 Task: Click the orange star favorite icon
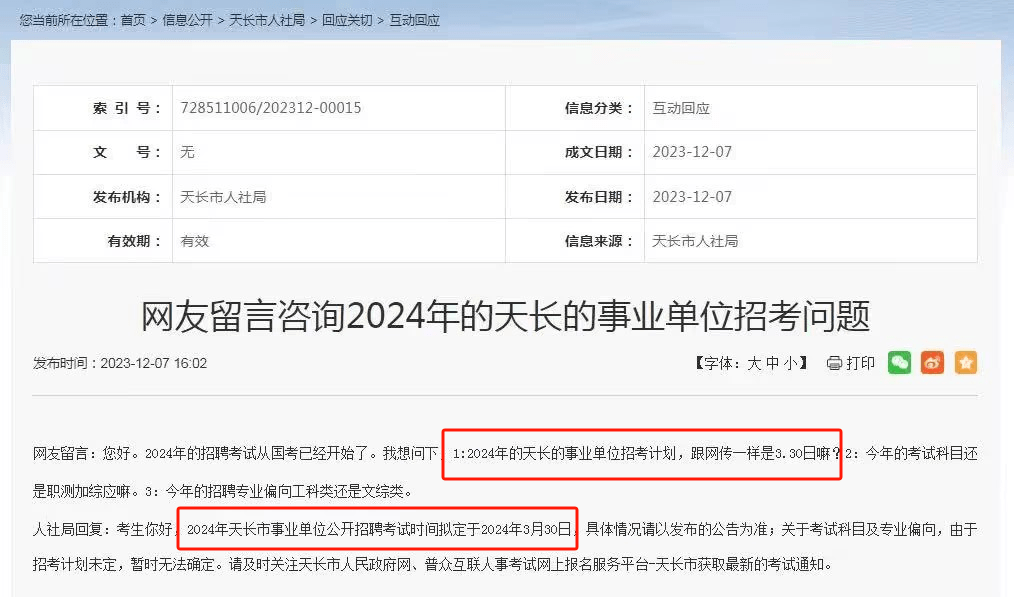point(965,363)
